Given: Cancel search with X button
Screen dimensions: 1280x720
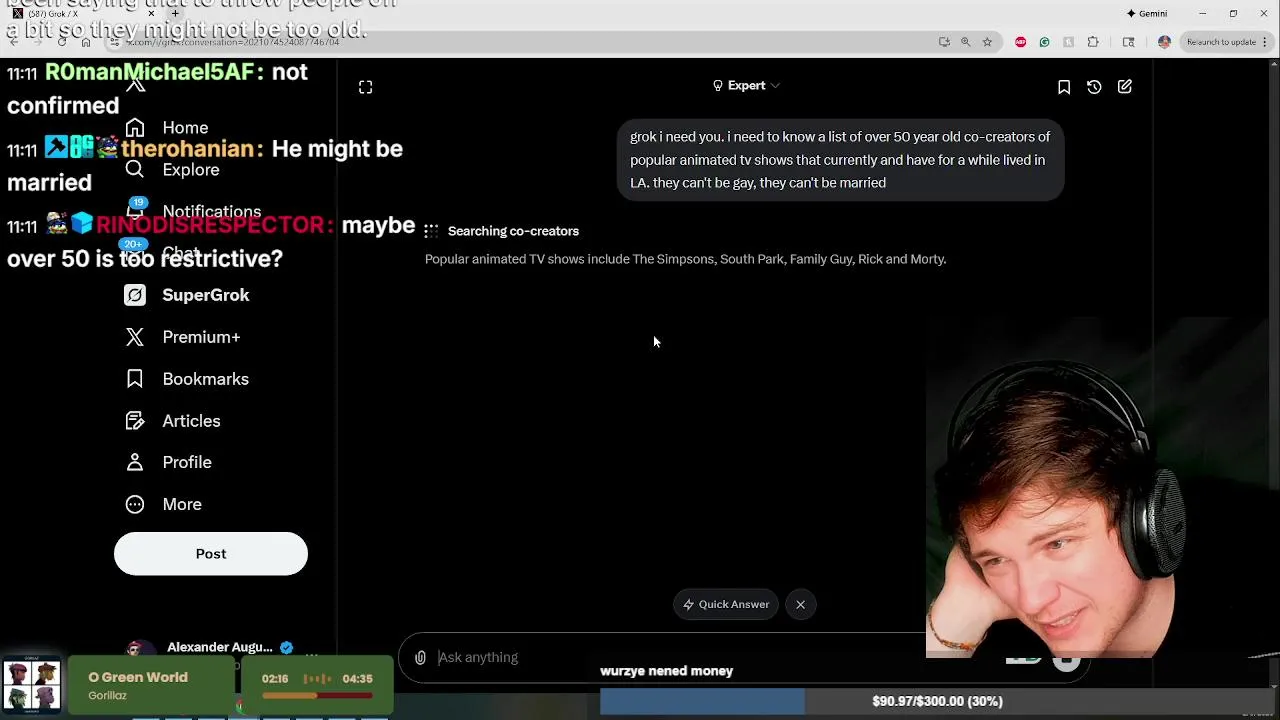Looking at the screenshot, I should tap(801, 604).
